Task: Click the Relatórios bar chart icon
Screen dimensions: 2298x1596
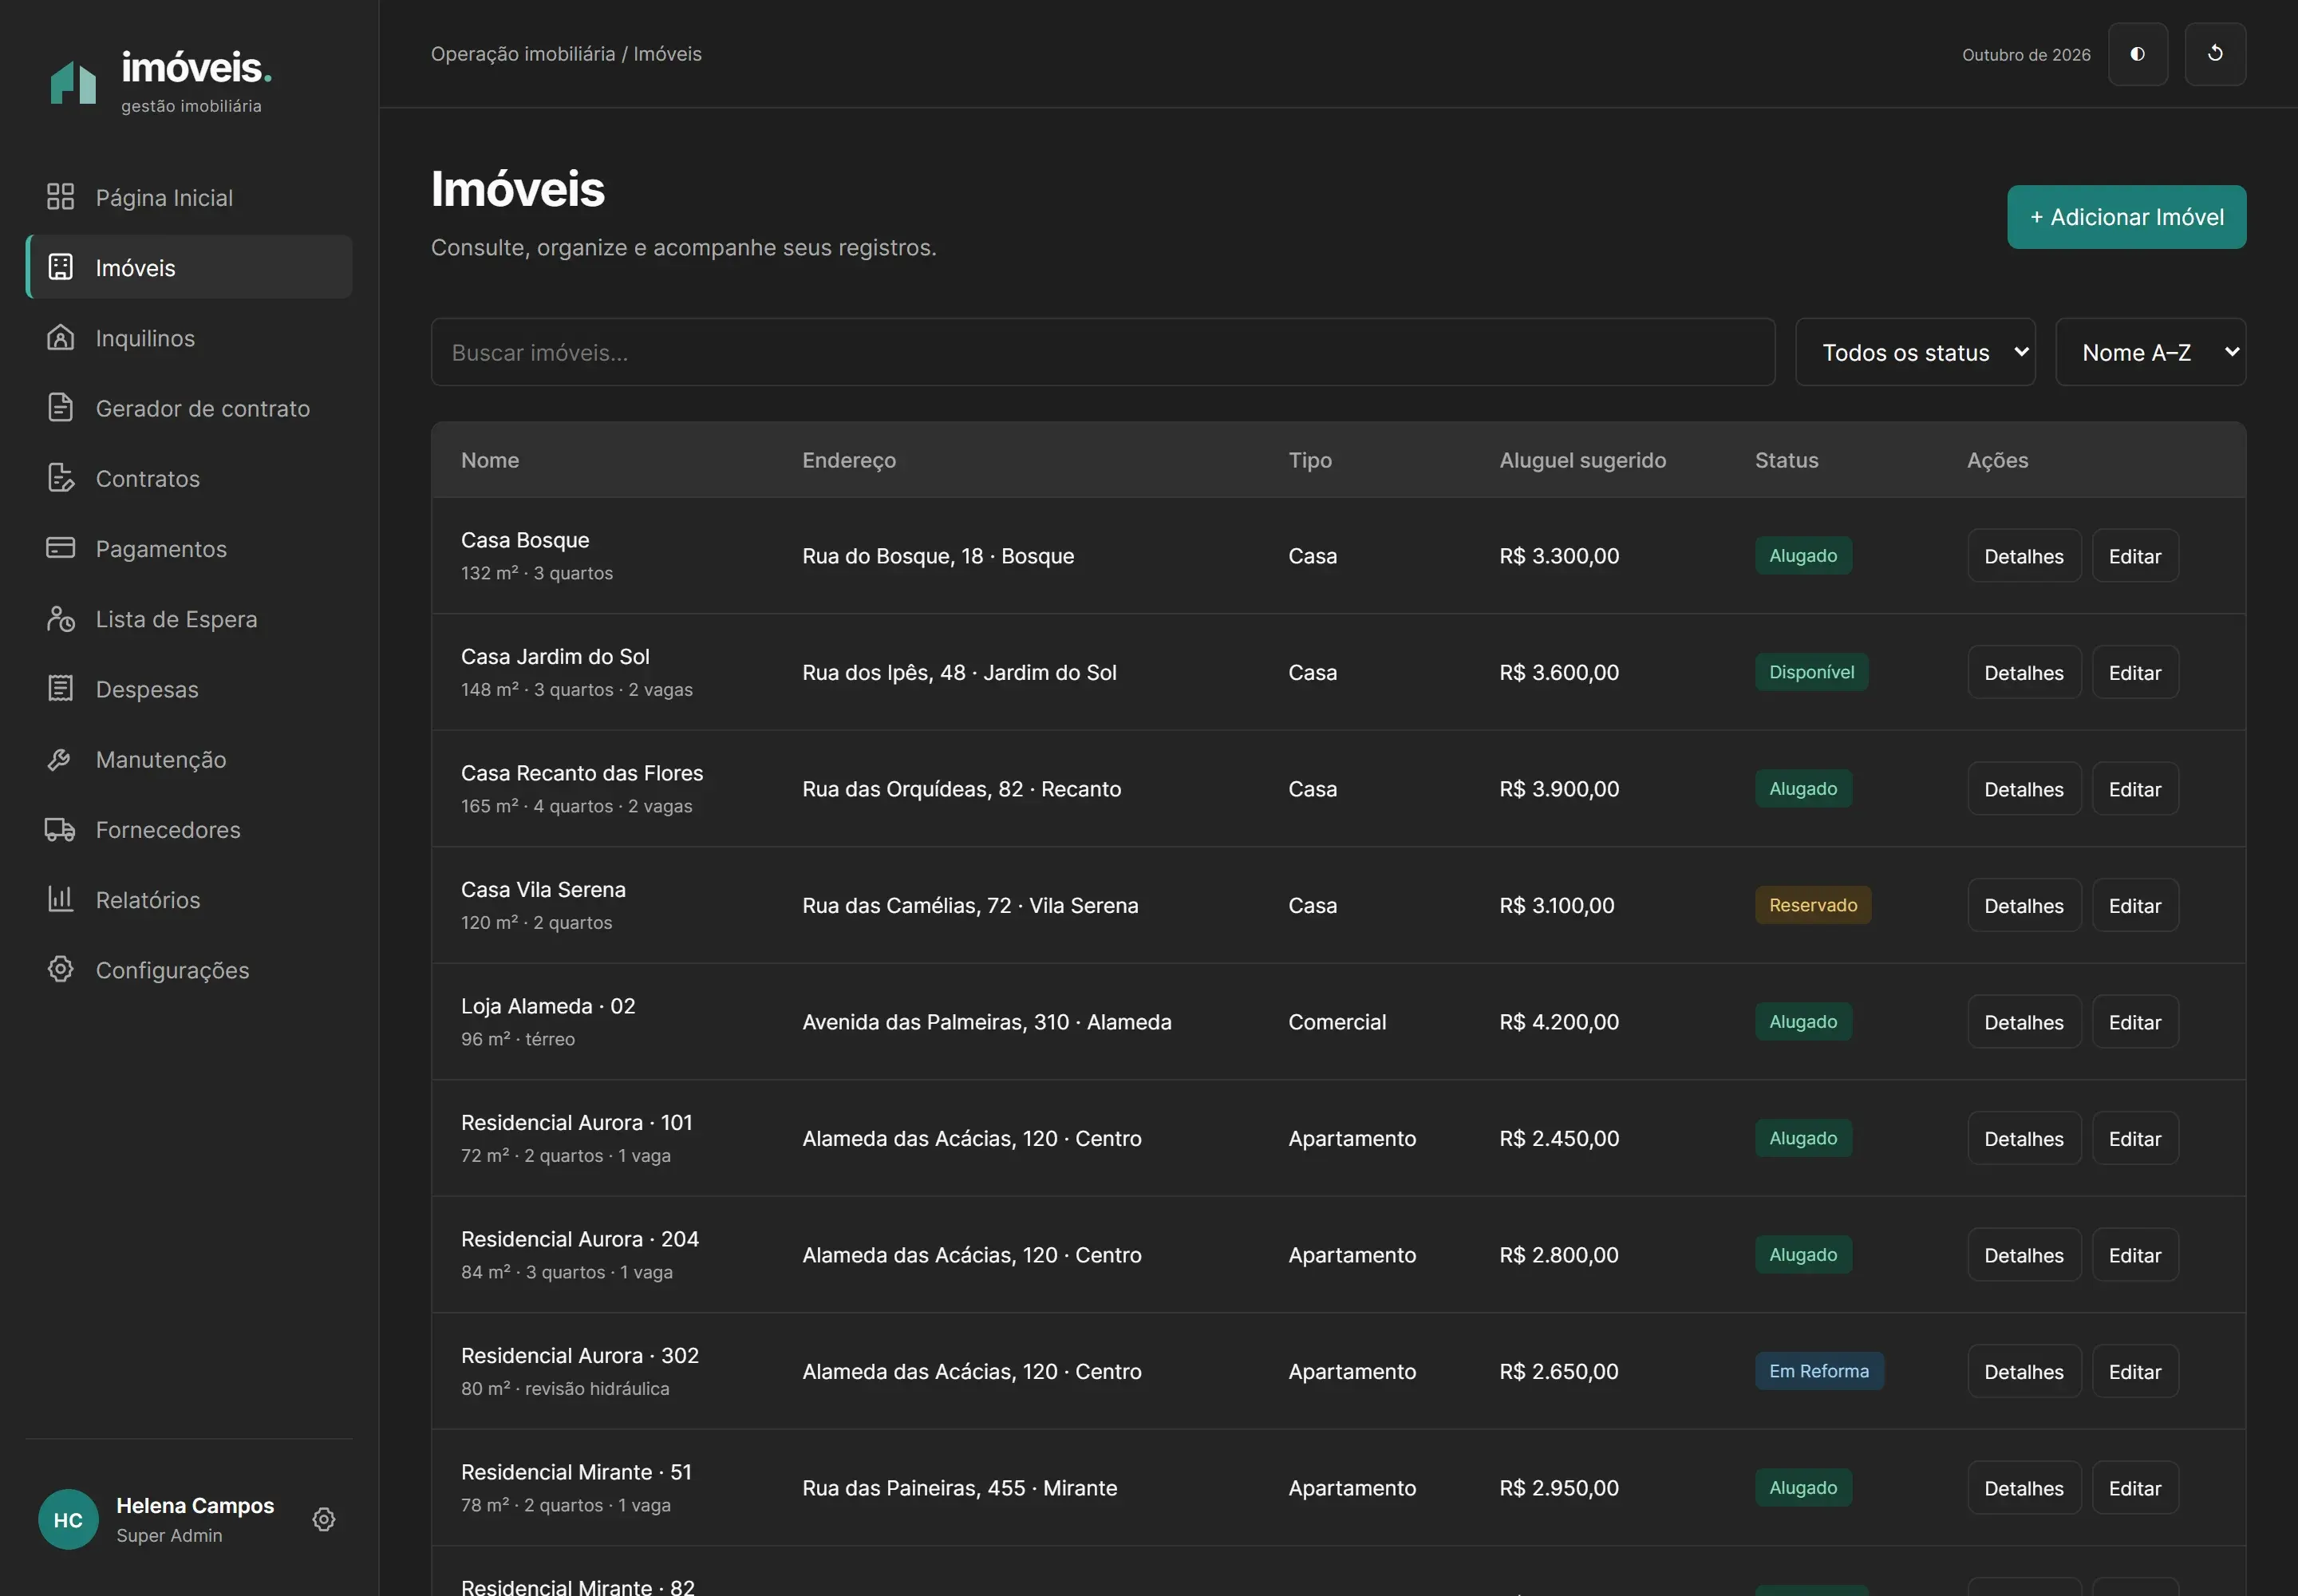Action: click(60, 899)
